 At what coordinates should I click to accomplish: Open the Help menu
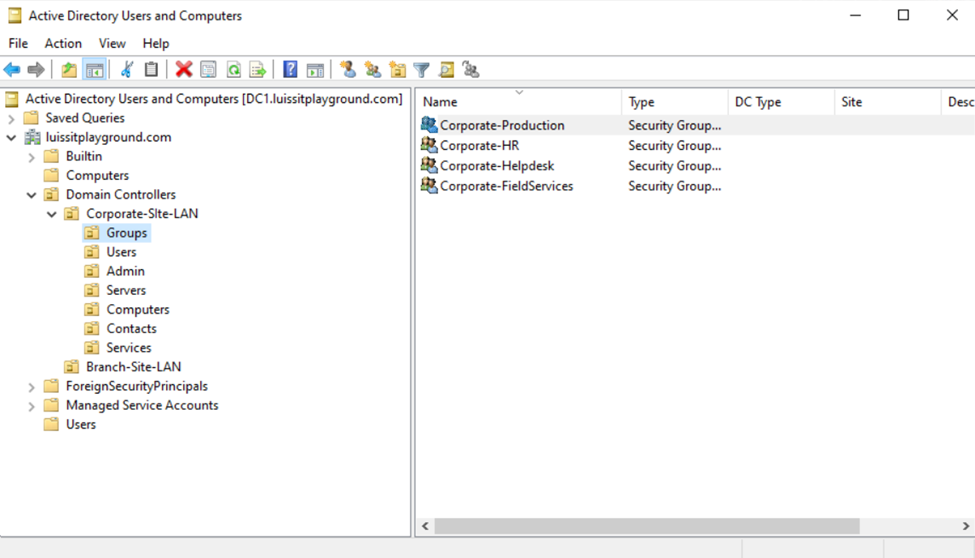(x=155, y=44)
